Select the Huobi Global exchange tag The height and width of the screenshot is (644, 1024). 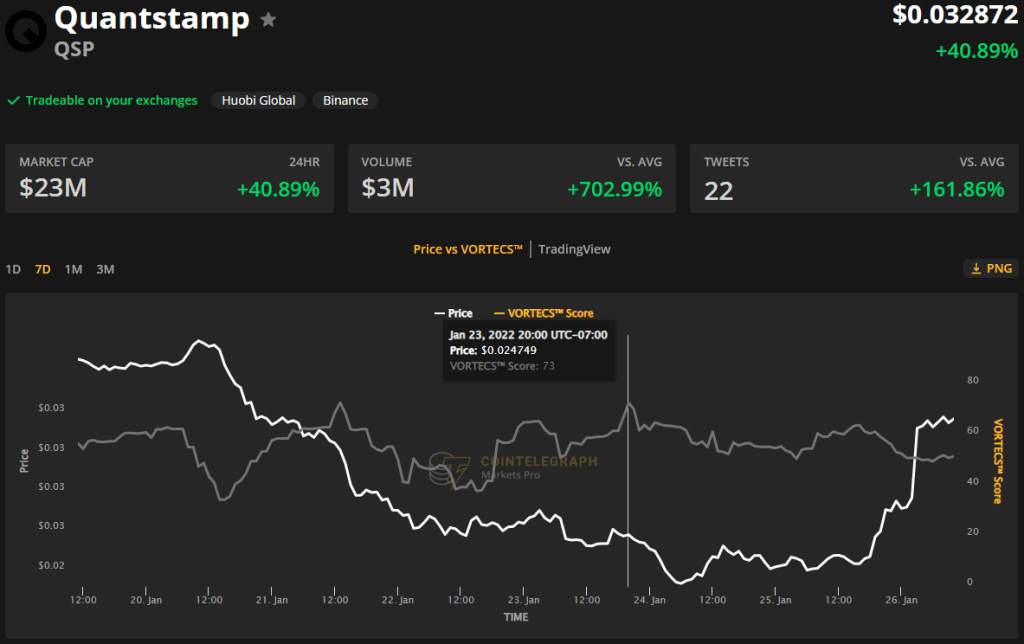point(257,101)
